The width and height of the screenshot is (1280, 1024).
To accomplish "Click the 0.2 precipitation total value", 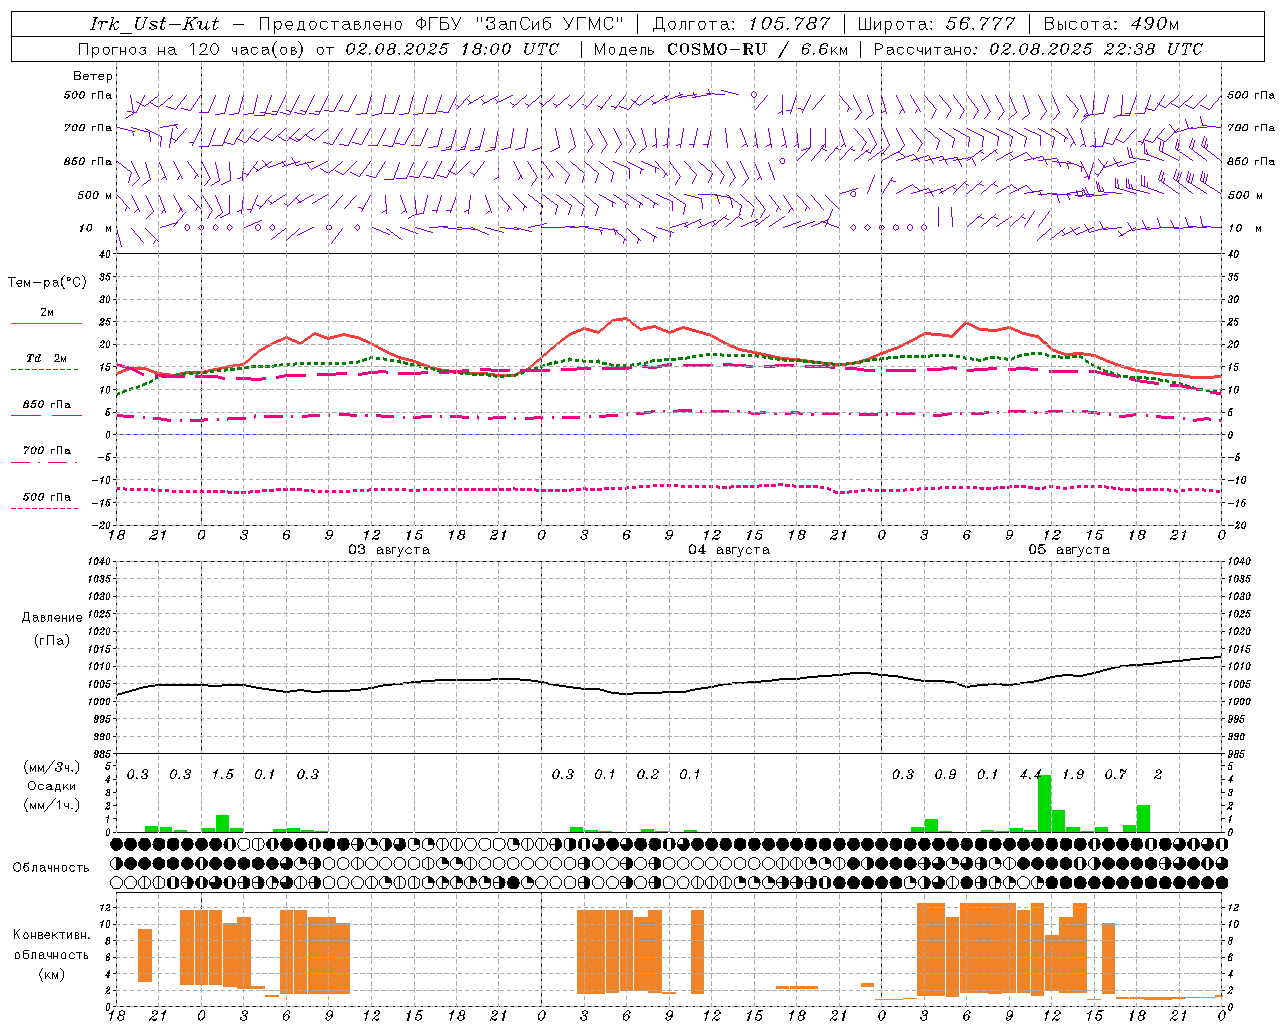I will (x=648, y=775).
